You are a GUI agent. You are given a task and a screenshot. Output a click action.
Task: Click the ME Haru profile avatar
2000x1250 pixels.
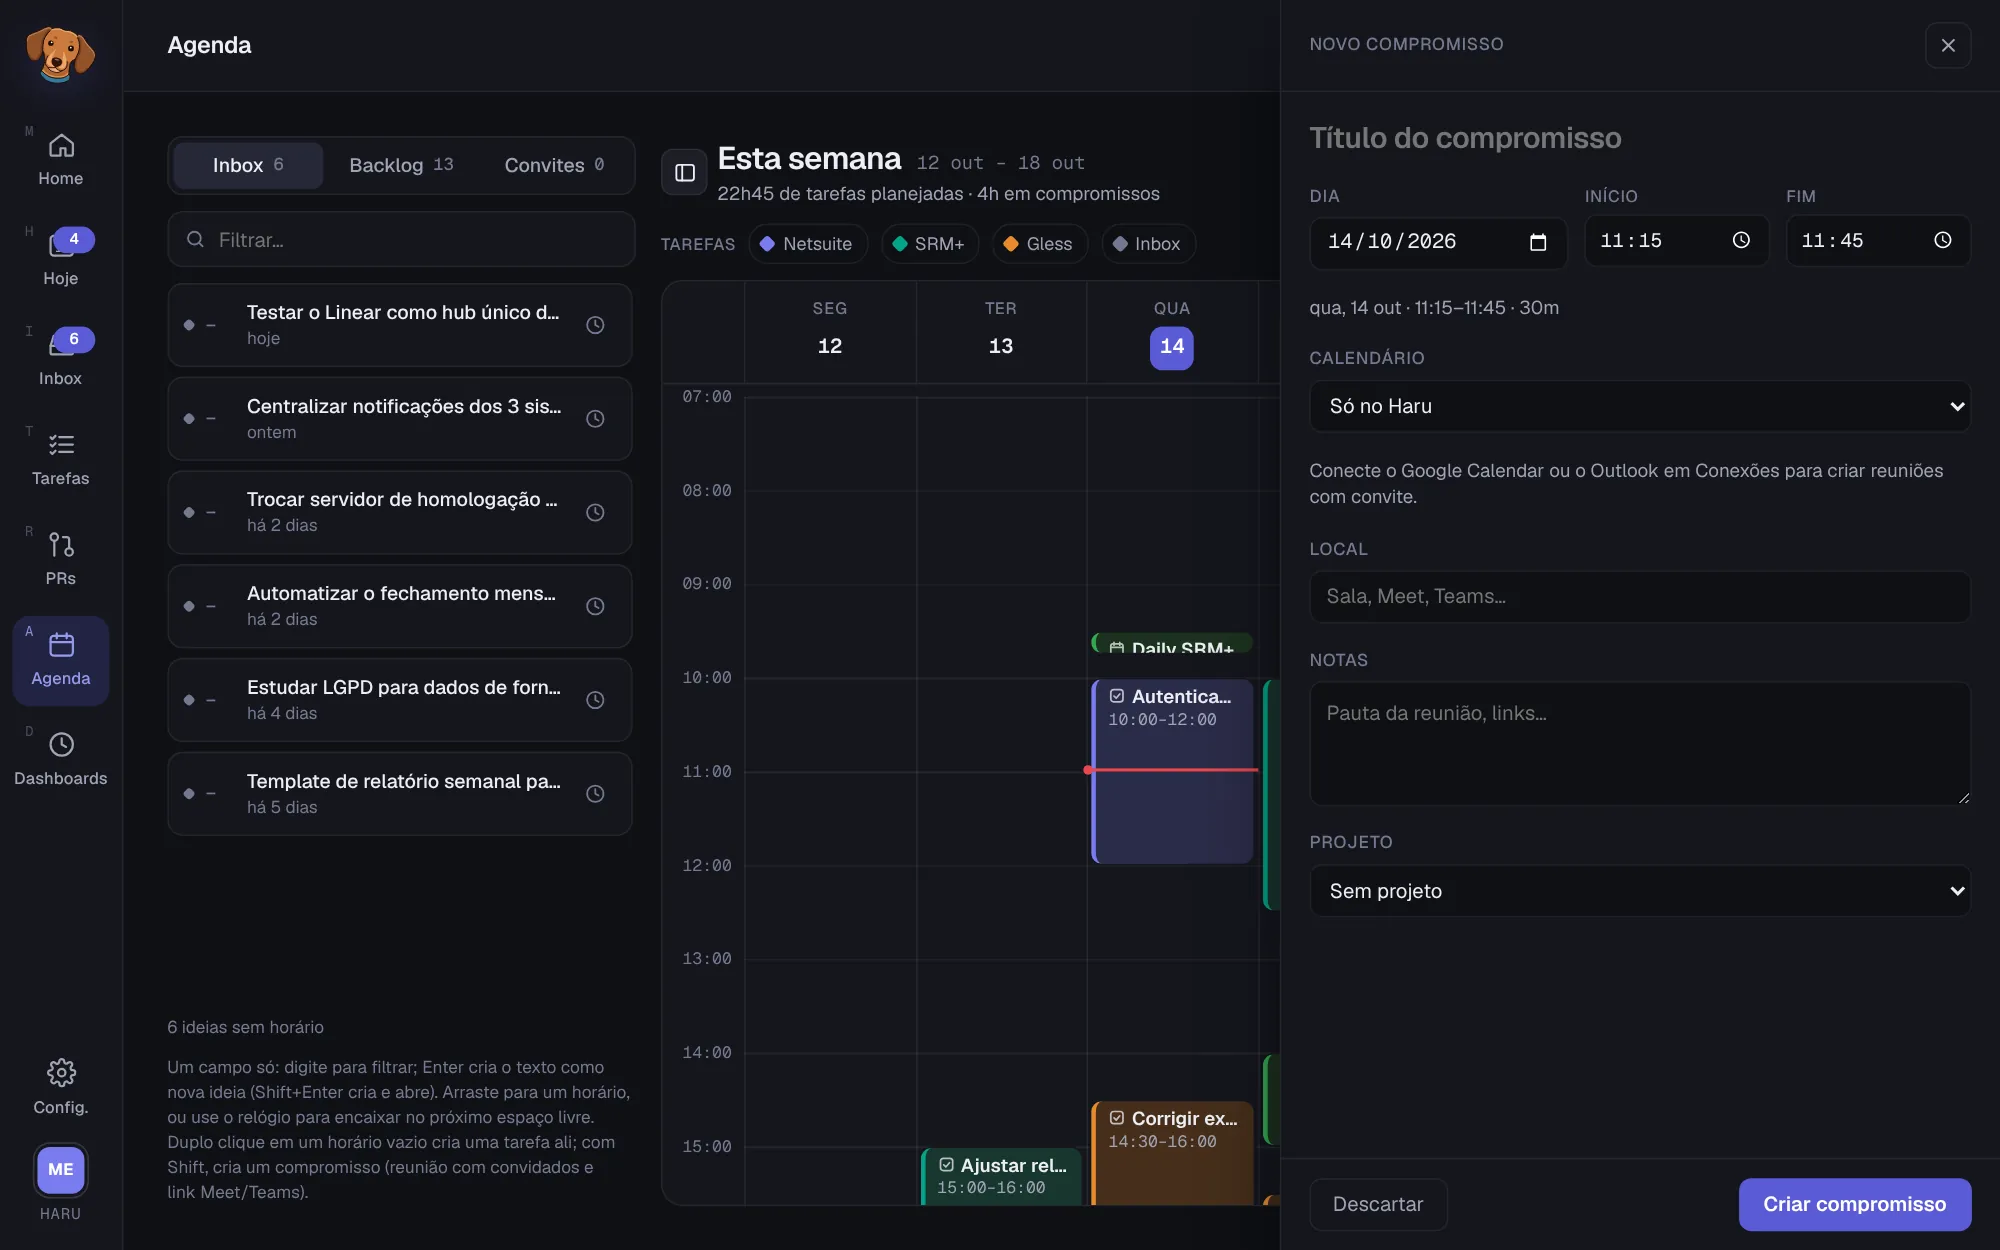61,1169
